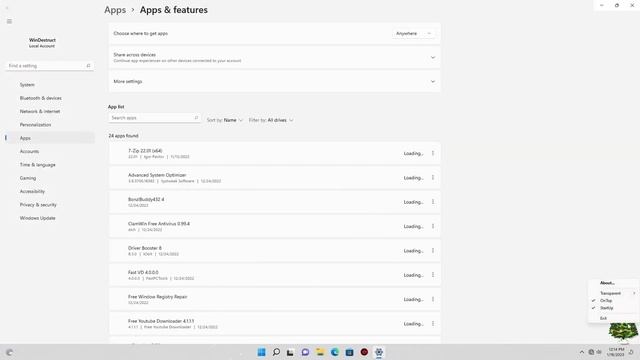640x360 pixels.
Task: Focus the Find a setting search field
Action: pyautogui.click(x=50, y=66)
